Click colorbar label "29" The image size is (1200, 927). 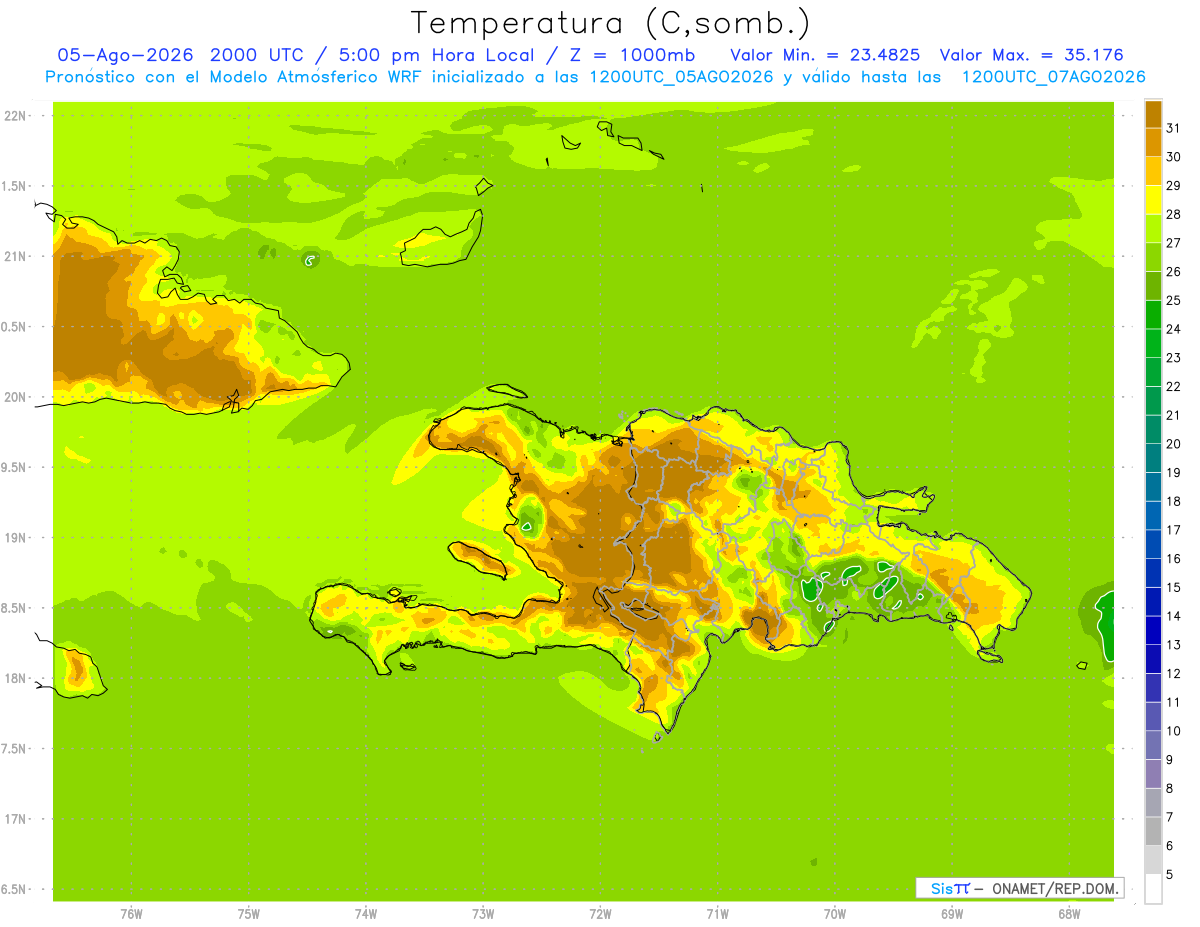coord(1173,185)
